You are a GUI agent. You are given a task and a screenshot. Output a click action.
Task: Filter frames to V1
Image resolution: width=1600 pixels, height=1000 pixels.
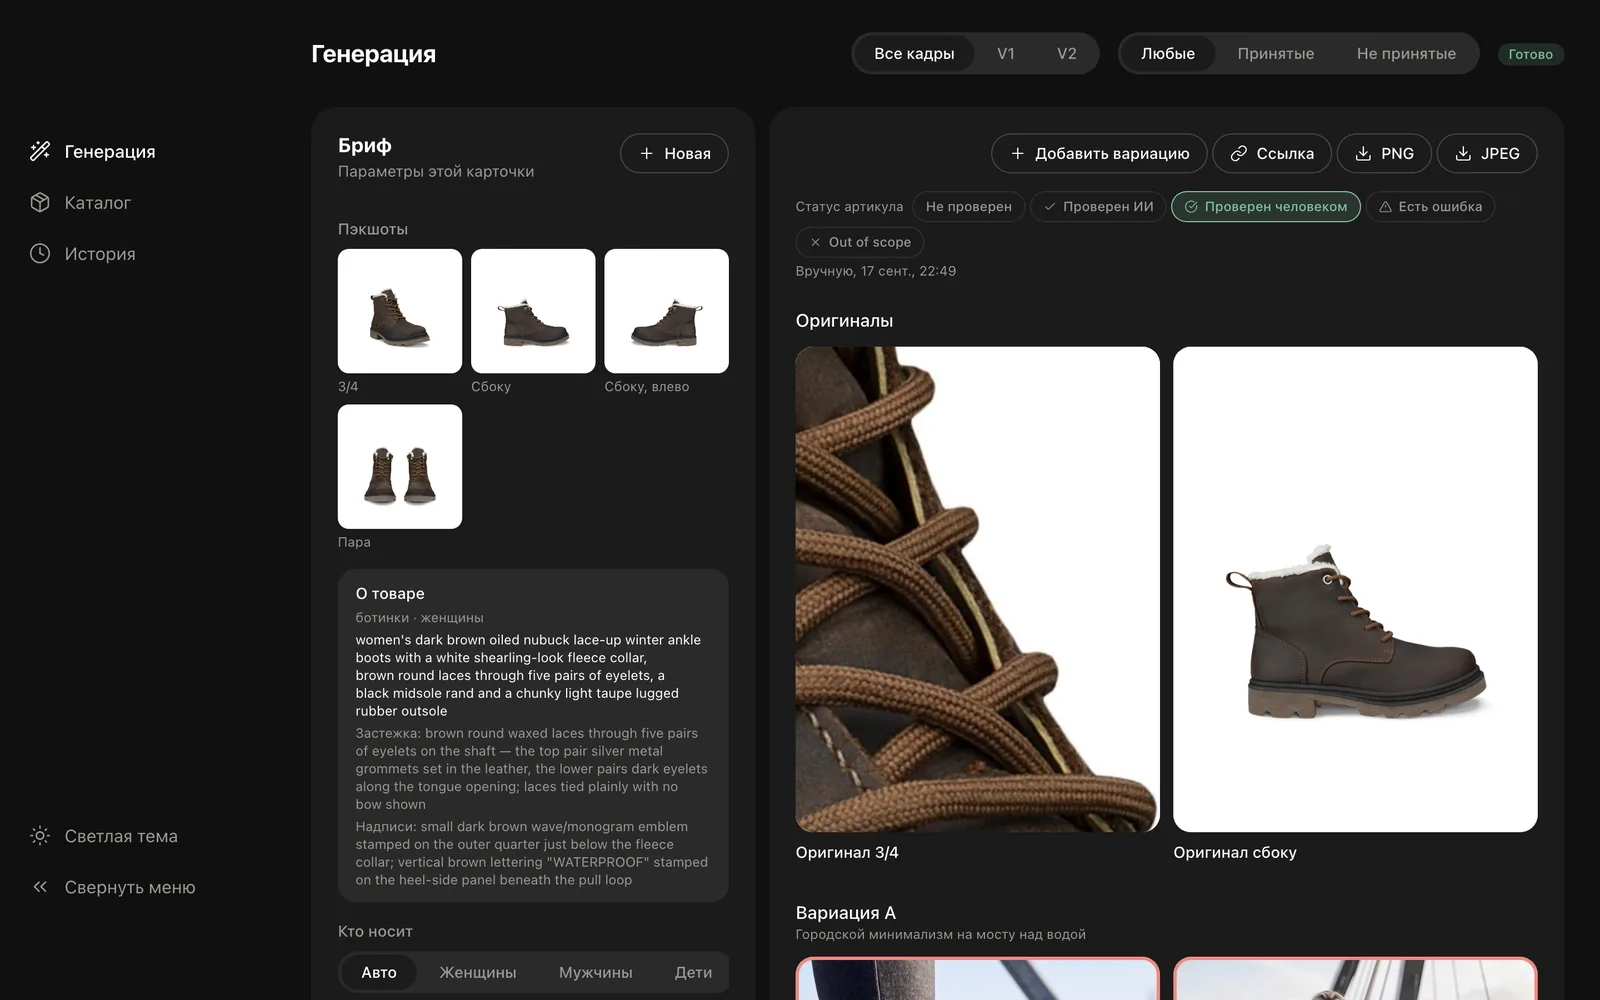click(x=1006, y=54)
